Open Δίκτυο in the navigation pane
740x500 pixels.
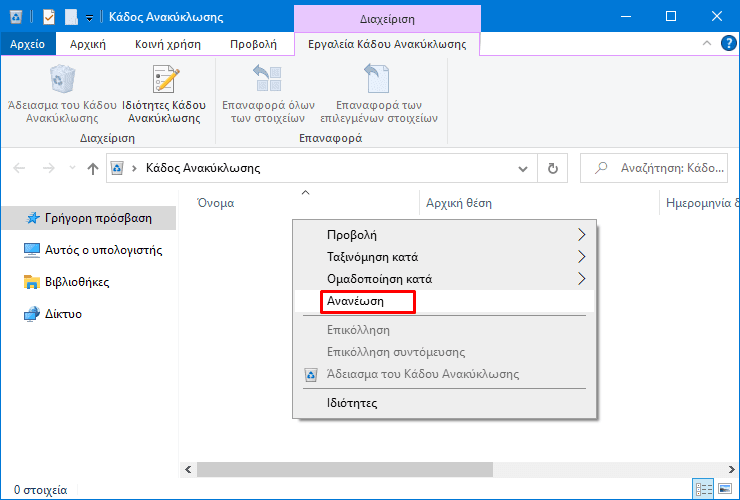pyautogui.click(x=53, y=314)
